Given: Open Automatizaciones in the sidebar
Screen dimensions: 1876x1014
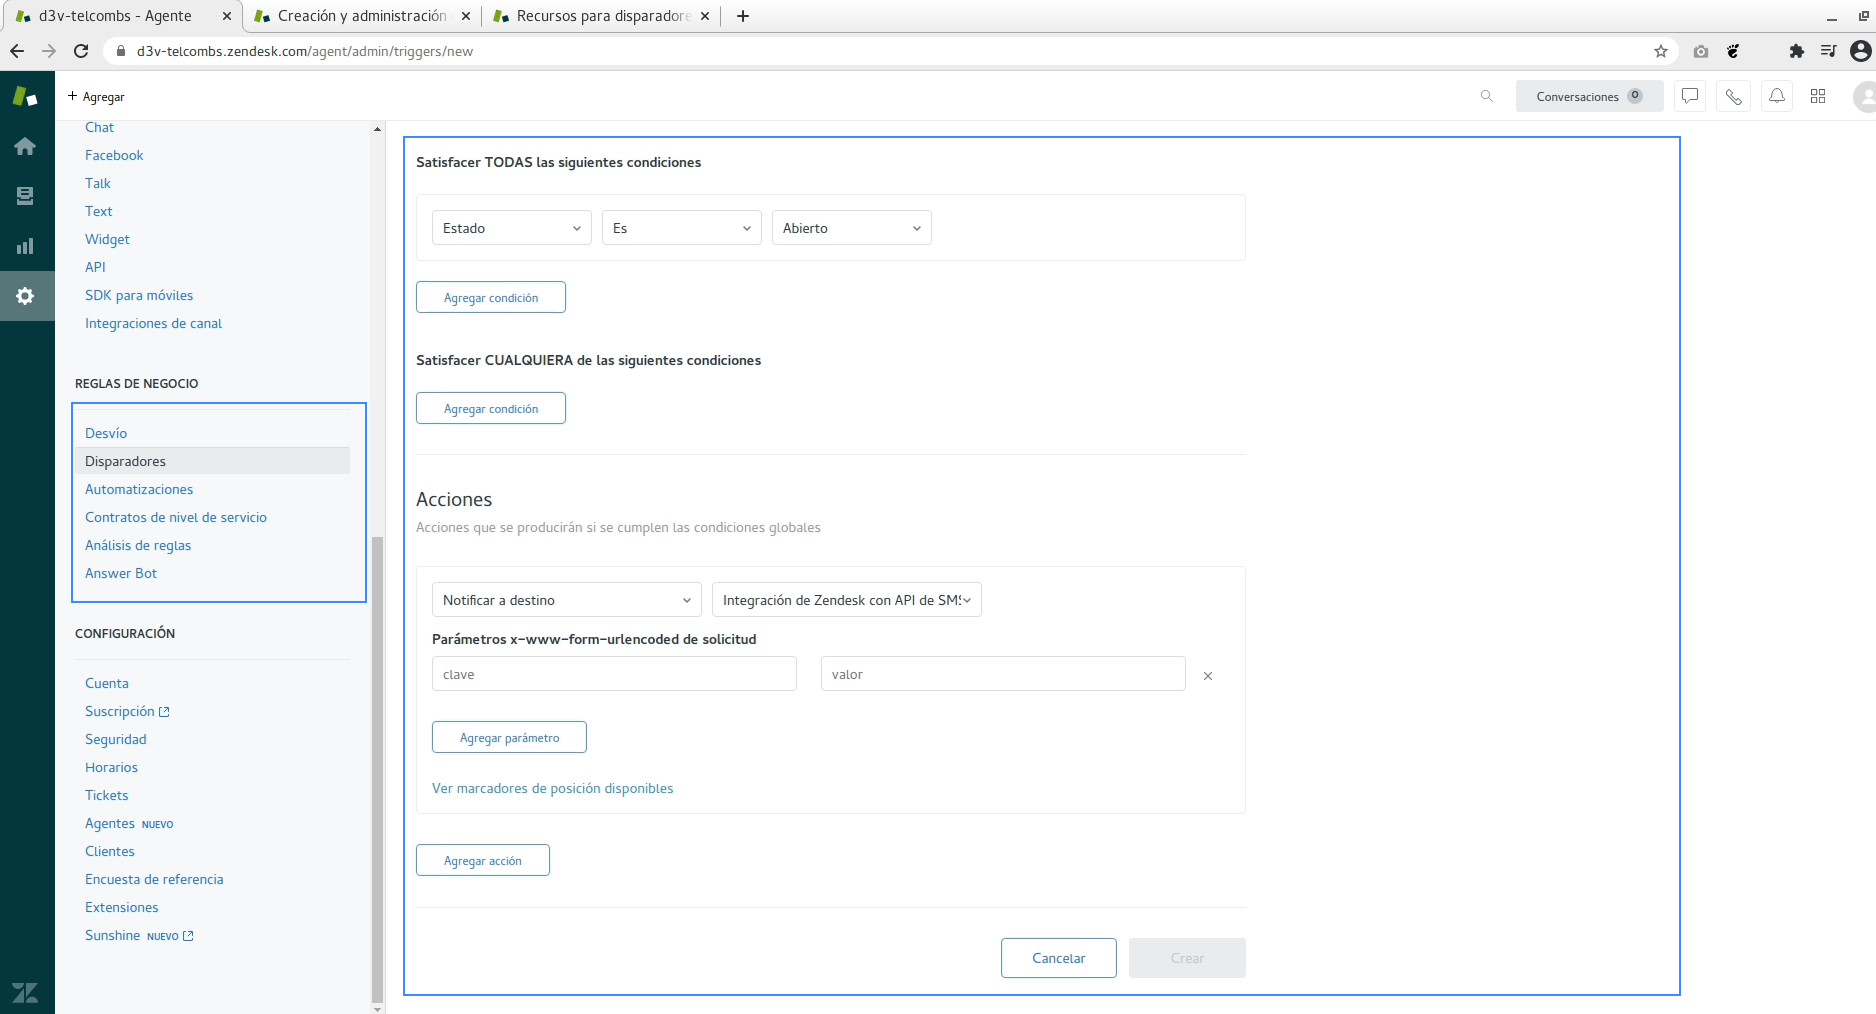Looking at the screenshot, I should [x=139, y=489].
